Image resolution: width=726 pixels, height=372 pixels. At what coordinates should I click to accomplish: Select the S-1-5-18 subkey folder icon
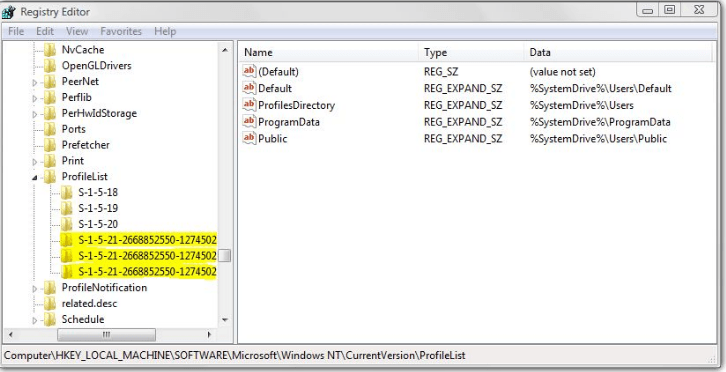point(67,192)
